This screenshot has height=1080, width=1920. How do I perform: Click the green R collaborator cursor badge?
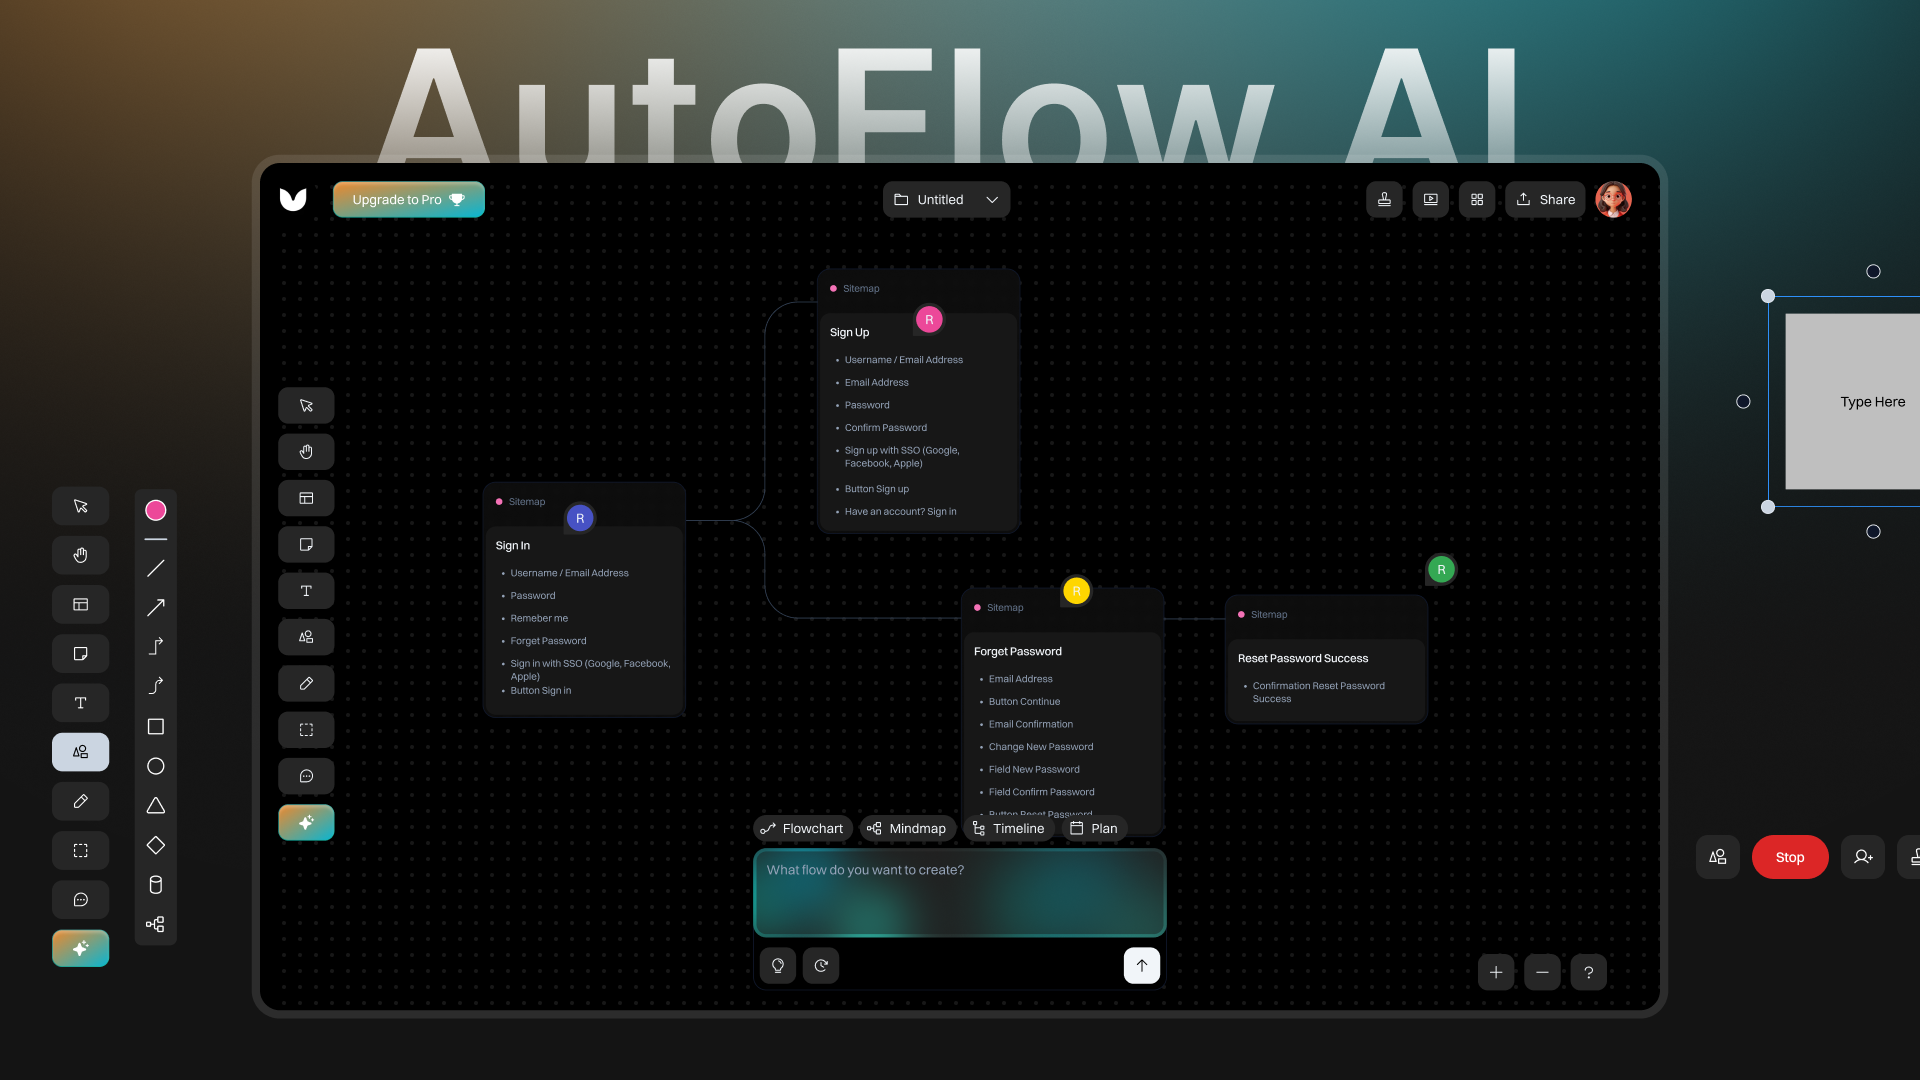[1441, 570]
